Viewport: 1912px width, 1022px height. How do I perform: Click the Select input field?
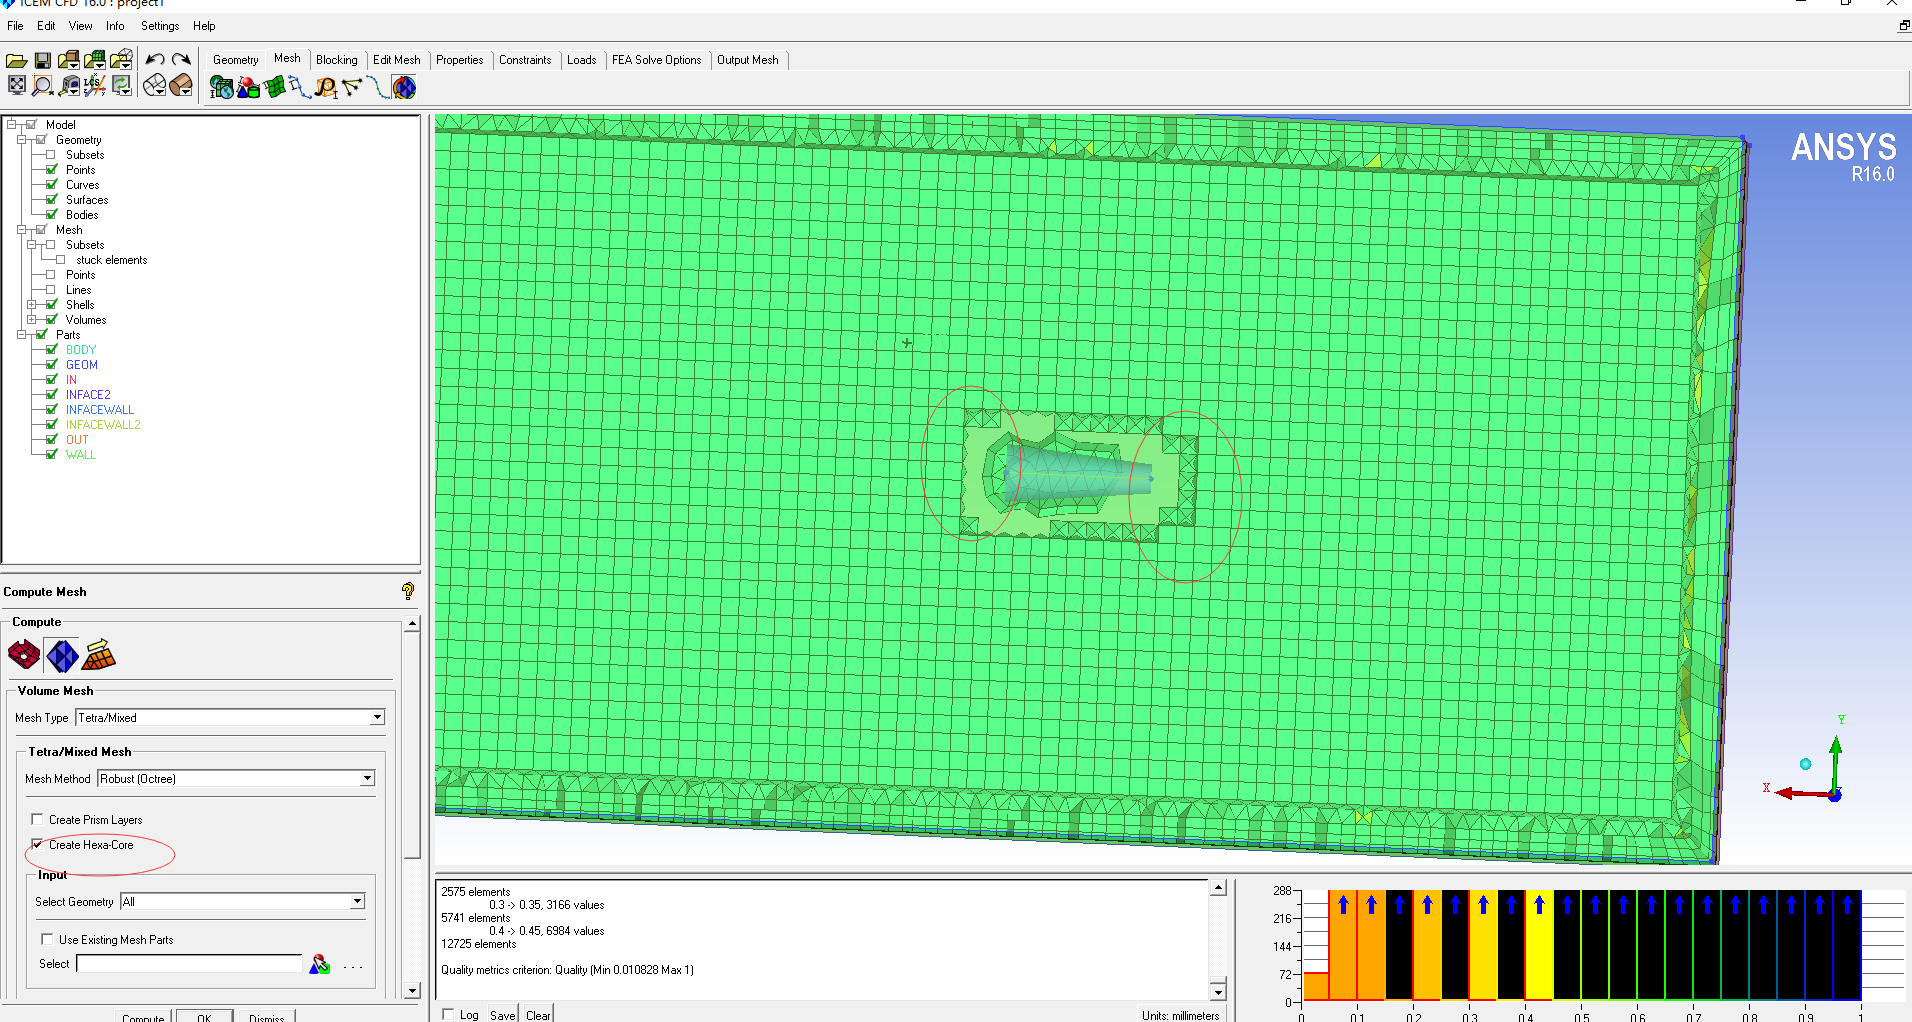pos(189,963)
